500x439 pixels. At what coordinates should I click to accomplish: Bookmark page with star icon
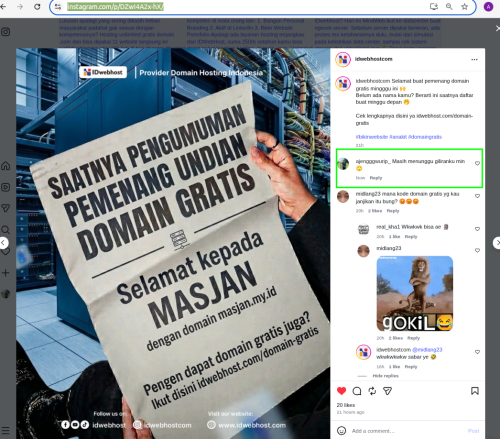pos(464,7)
